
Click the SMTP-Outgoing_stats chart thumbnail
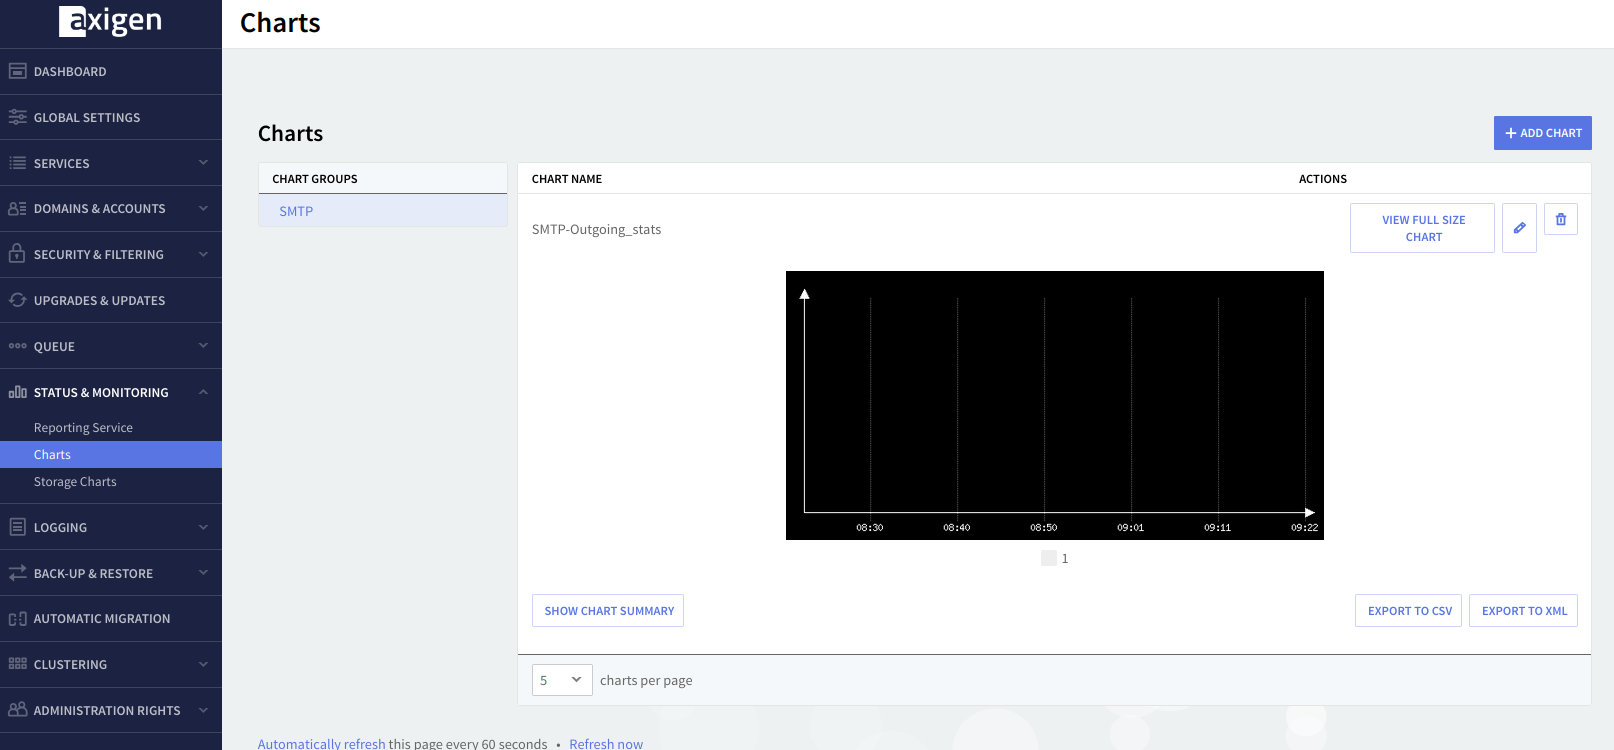(x=1054, y=405)
